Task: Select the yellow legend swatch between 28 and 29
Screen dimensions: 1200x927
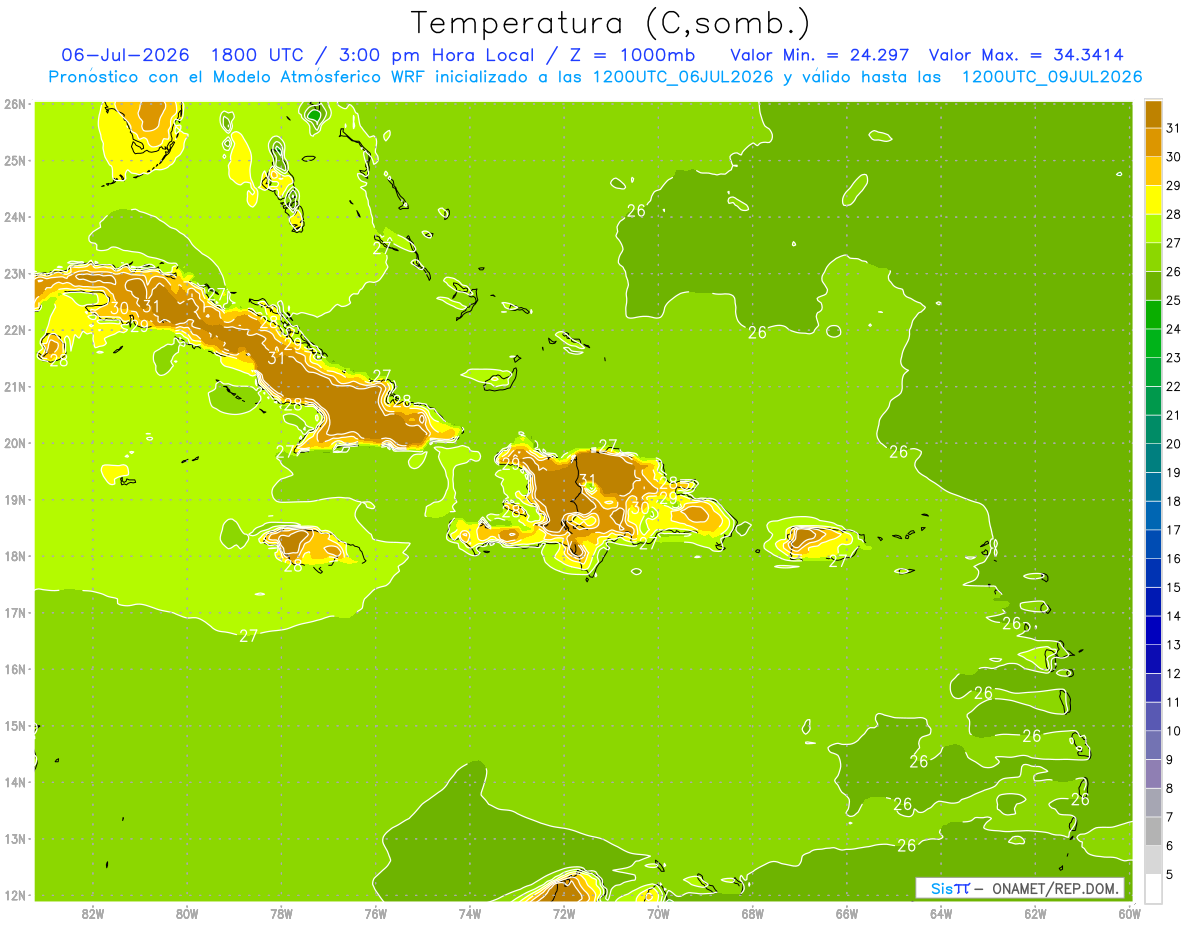Action: pyautogui.click(x=1153, y=200)
